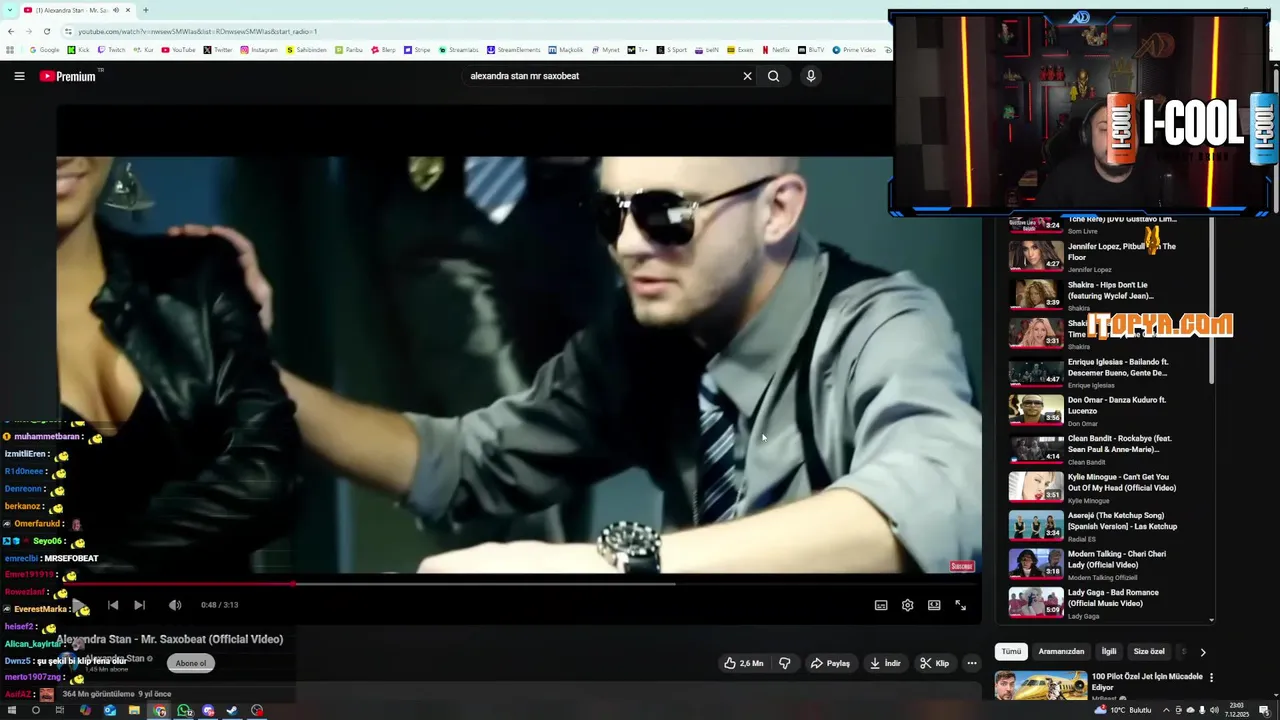Image resolution: width=1280 pixels, height=720 pixels.
Task: Skip to the next video in the player
Action: 139,605
